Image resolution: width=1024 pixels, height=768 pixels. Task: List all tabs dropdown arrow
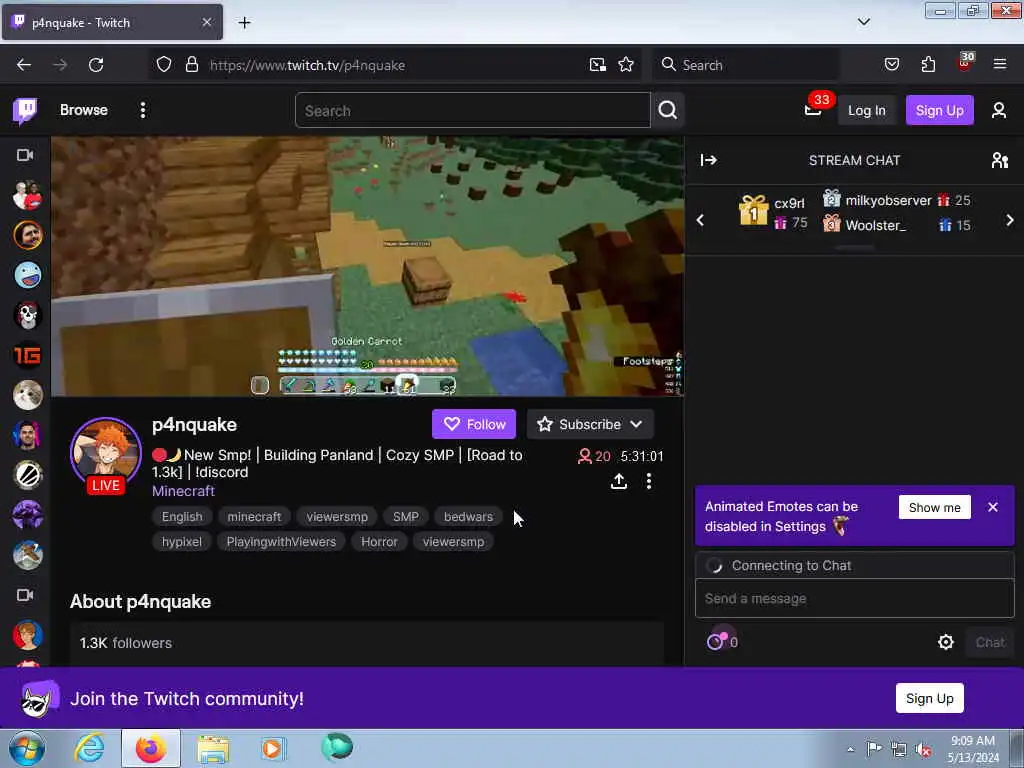(863, 22)
